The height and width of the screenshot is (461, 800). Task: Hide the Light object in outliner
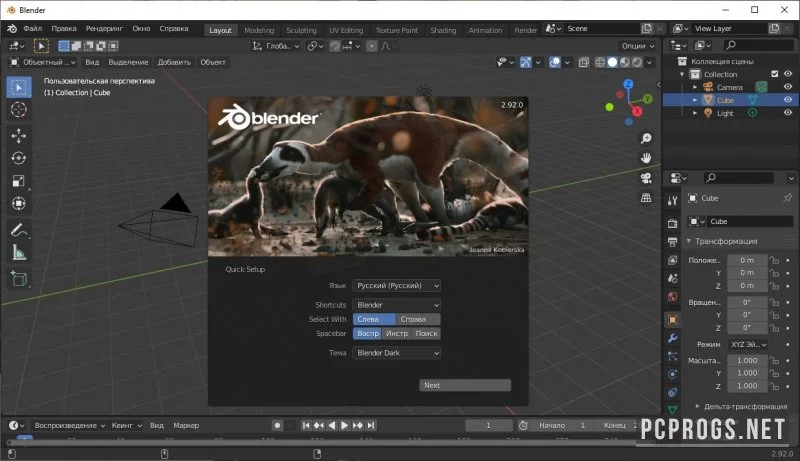coord(788,113)
